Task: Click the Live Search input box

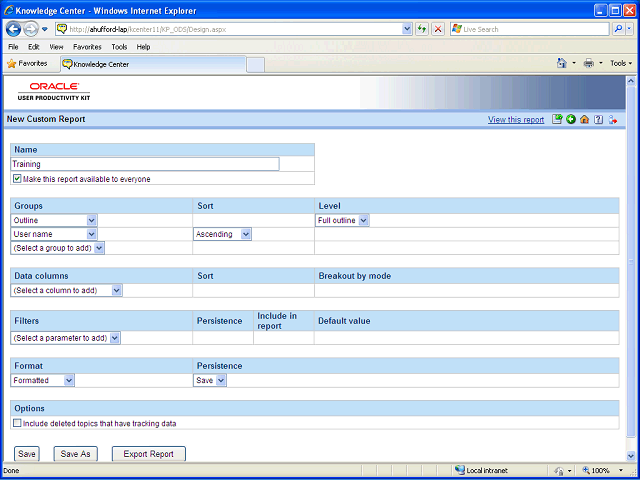Action: pyautogui.click(x=530, y=29)
